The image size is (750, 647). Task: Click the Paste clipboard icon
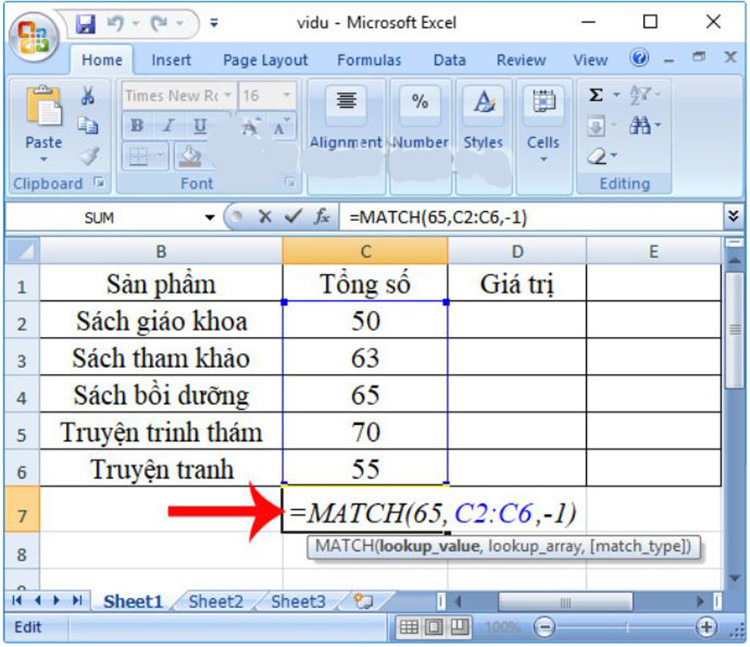(x=44, y=105)
